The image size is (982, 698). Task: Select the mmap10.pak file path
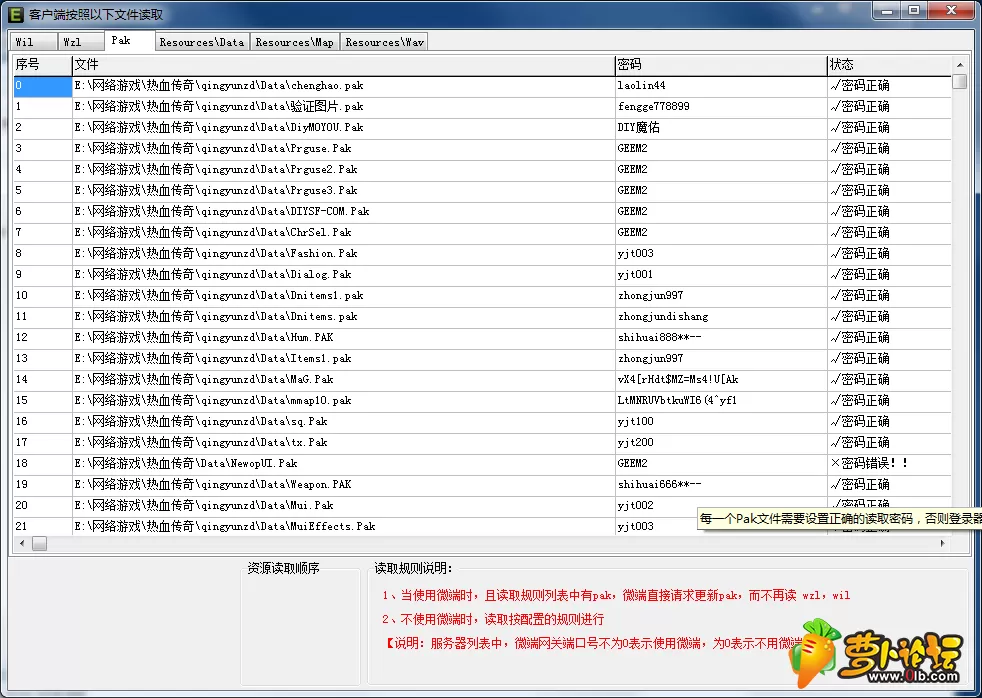tap(213, 401)
